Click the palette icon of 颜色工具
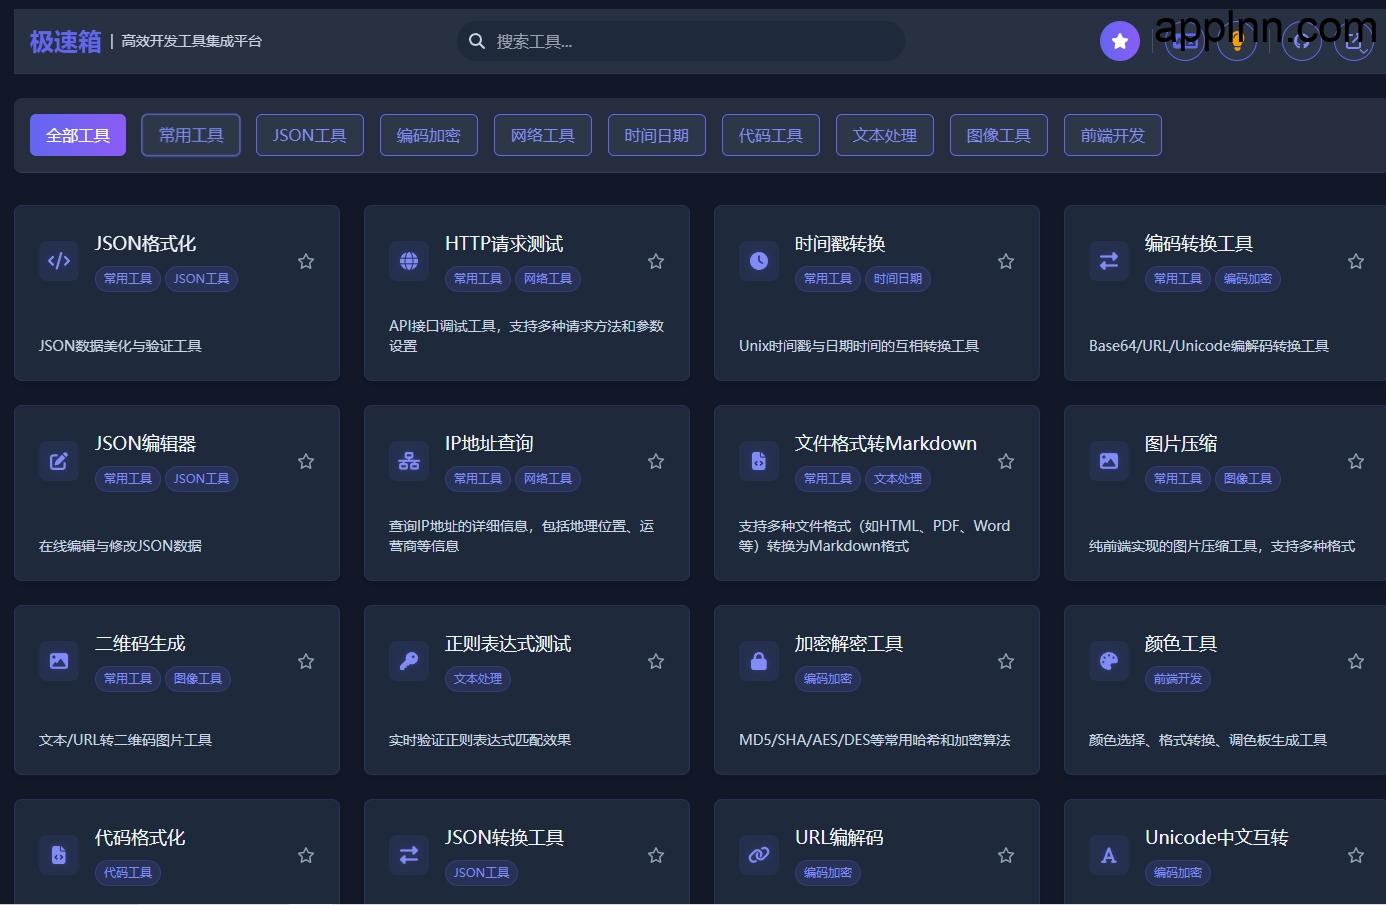This screenshot has width=1386, height=905. [x=1109, y=661]
